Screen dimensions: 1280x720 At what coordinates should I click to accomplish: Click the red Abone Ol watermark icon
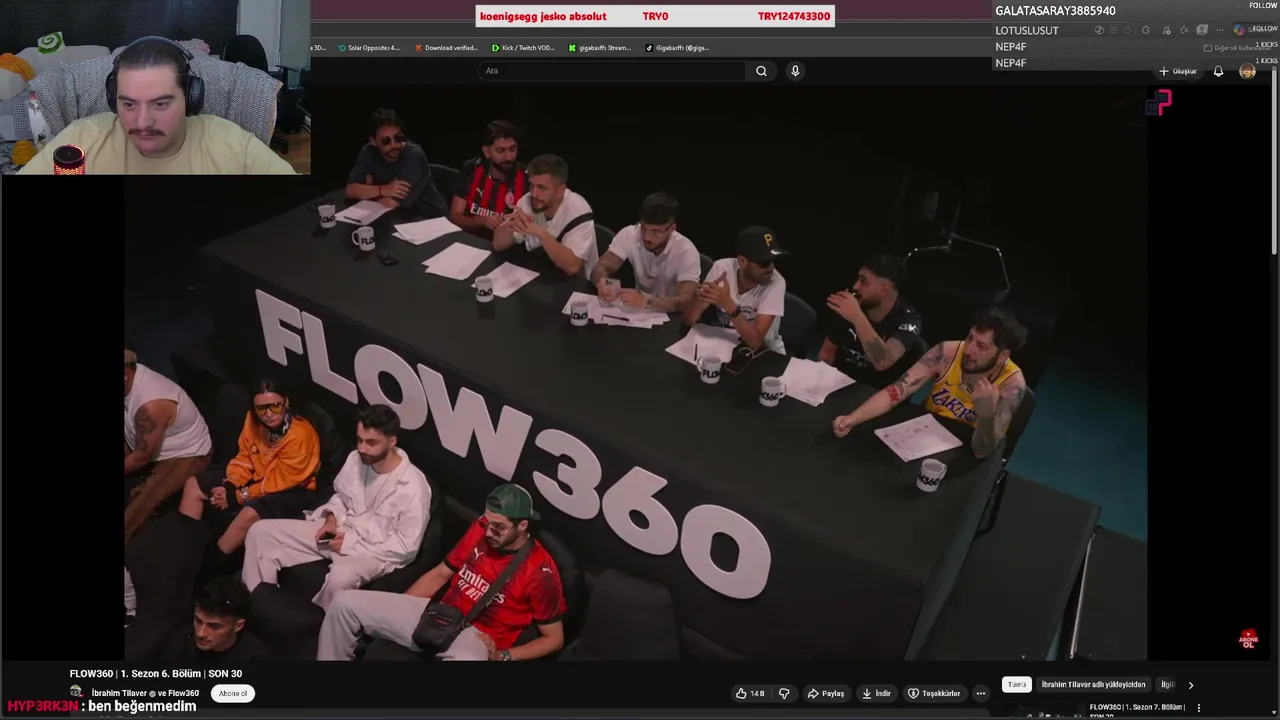[1248, 639]
